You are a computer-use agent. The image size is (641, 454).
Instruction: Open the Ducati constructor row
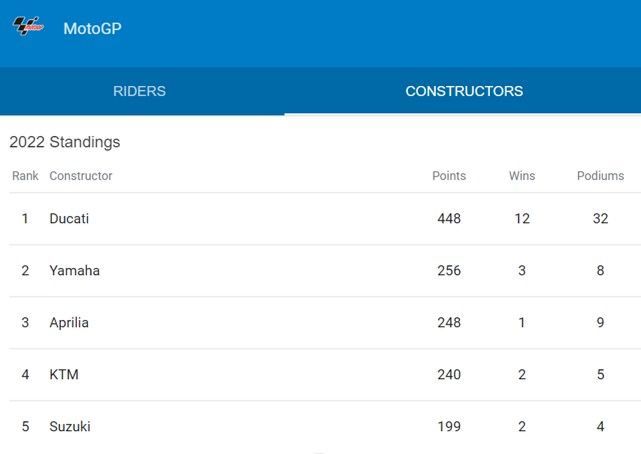pyautogui.click(x=69, y=218)
